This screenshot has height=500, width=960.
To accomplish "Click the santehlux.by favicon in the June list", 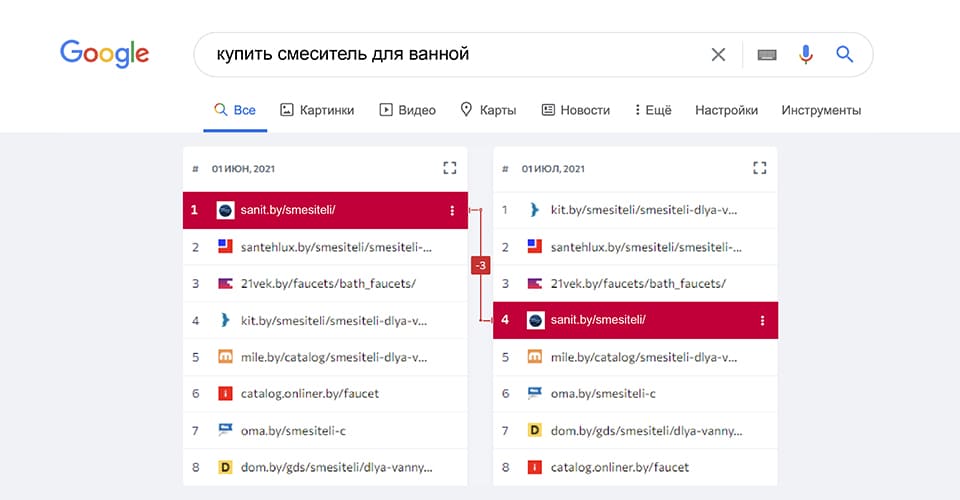I will click(x=225, y=247).
